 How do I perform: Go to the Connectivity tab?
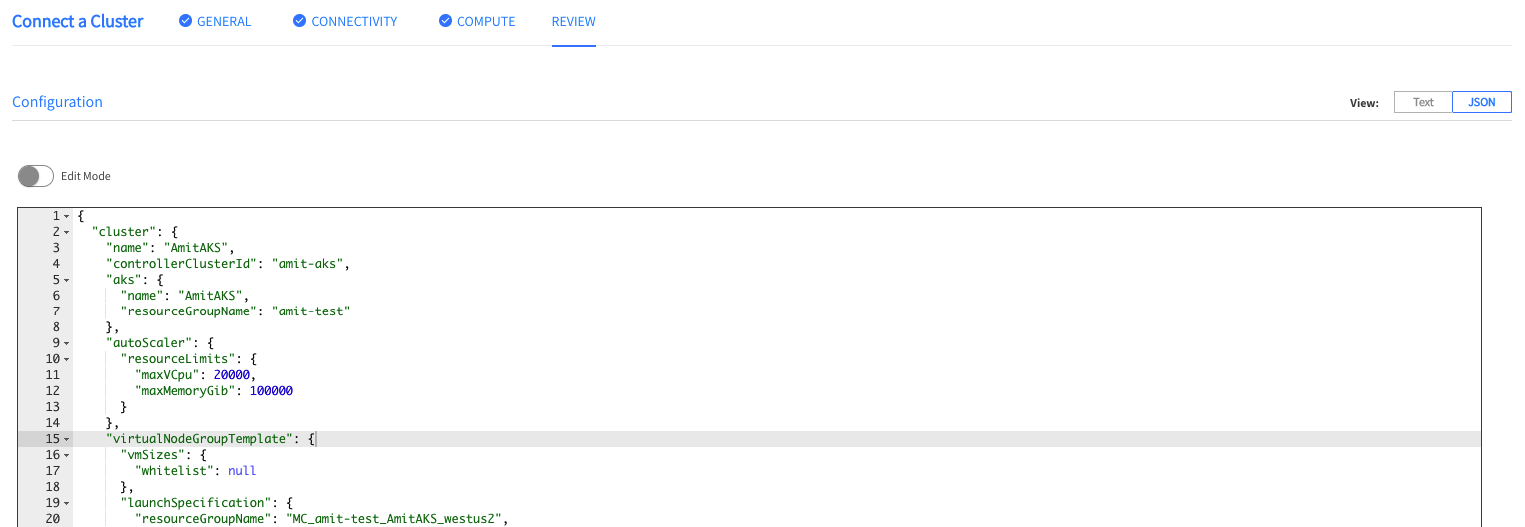(x=354, y=21)
